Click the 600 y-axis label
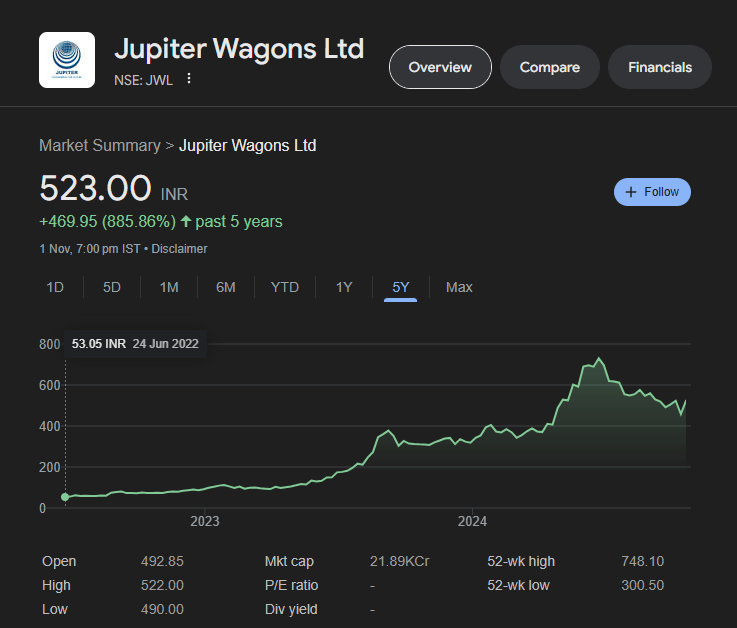The height and width of the screenshot is (628, 737). pyautogui.click(x=50, y=385)
